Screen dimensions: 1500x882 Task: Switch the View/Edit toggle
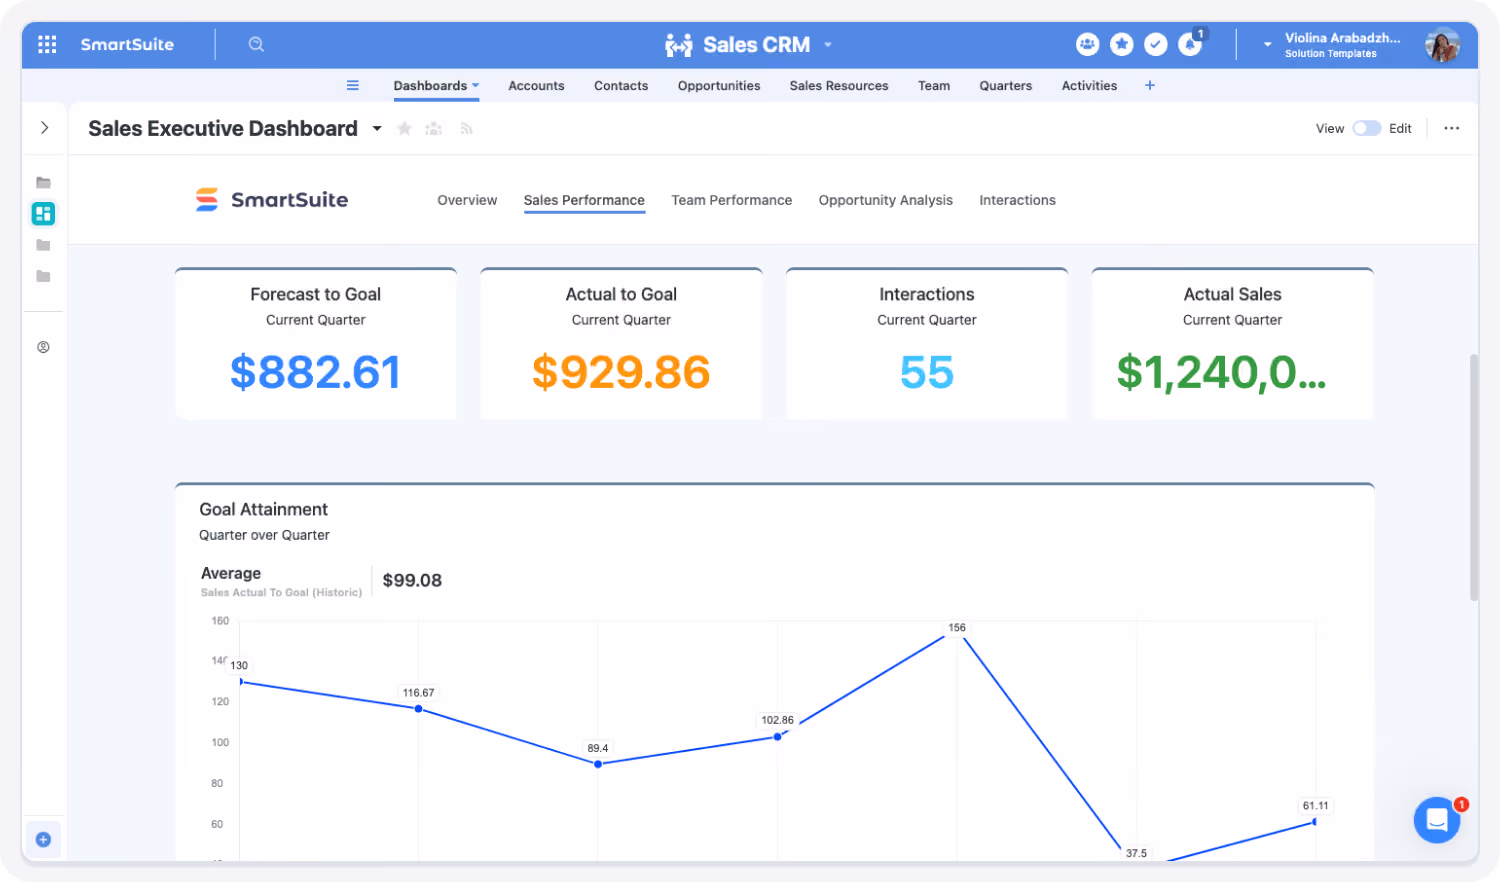pos(1367,128)
